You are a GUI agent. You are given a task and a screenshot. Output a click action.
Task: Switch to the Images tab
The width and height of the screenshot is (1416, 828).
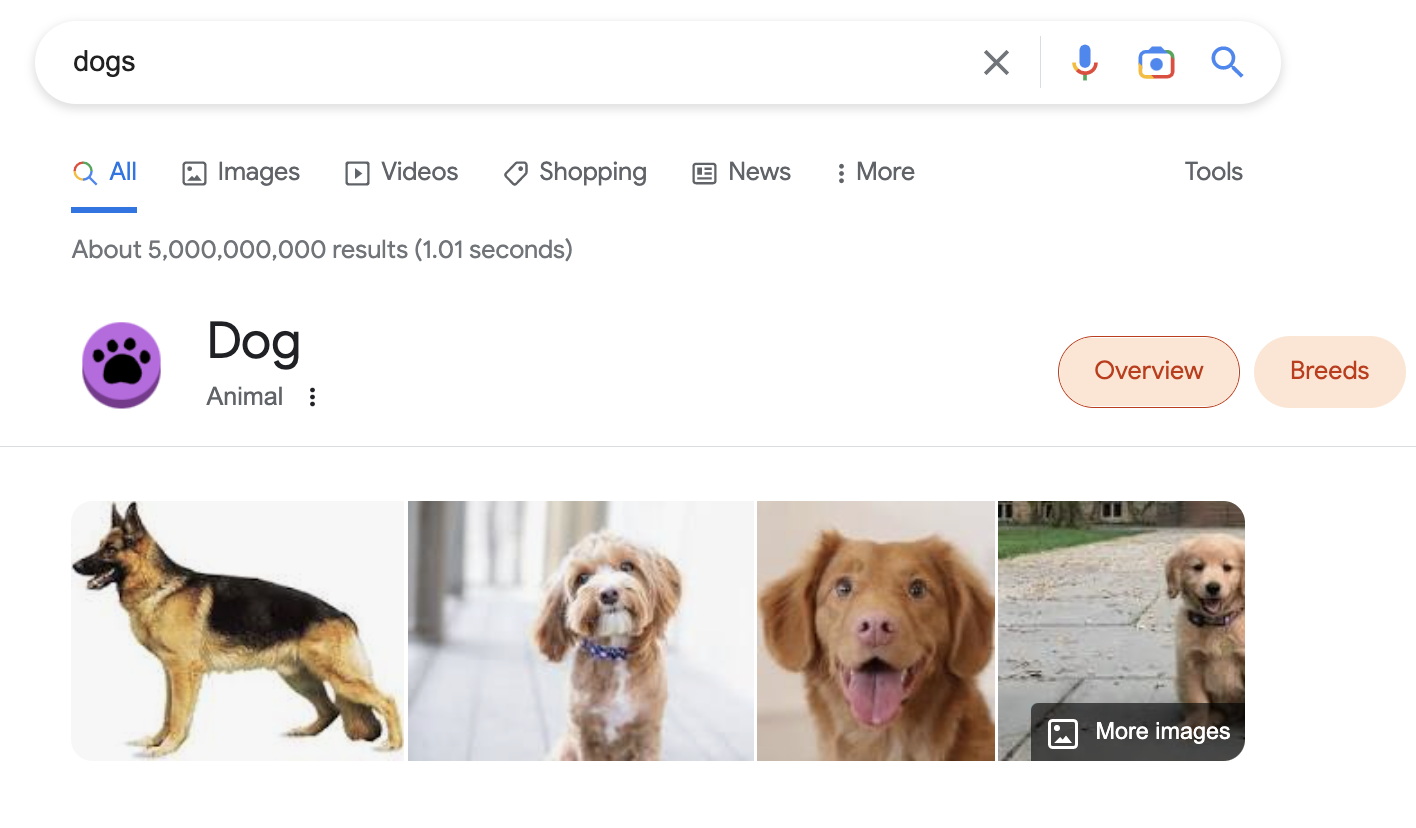[x=241, y=172]
